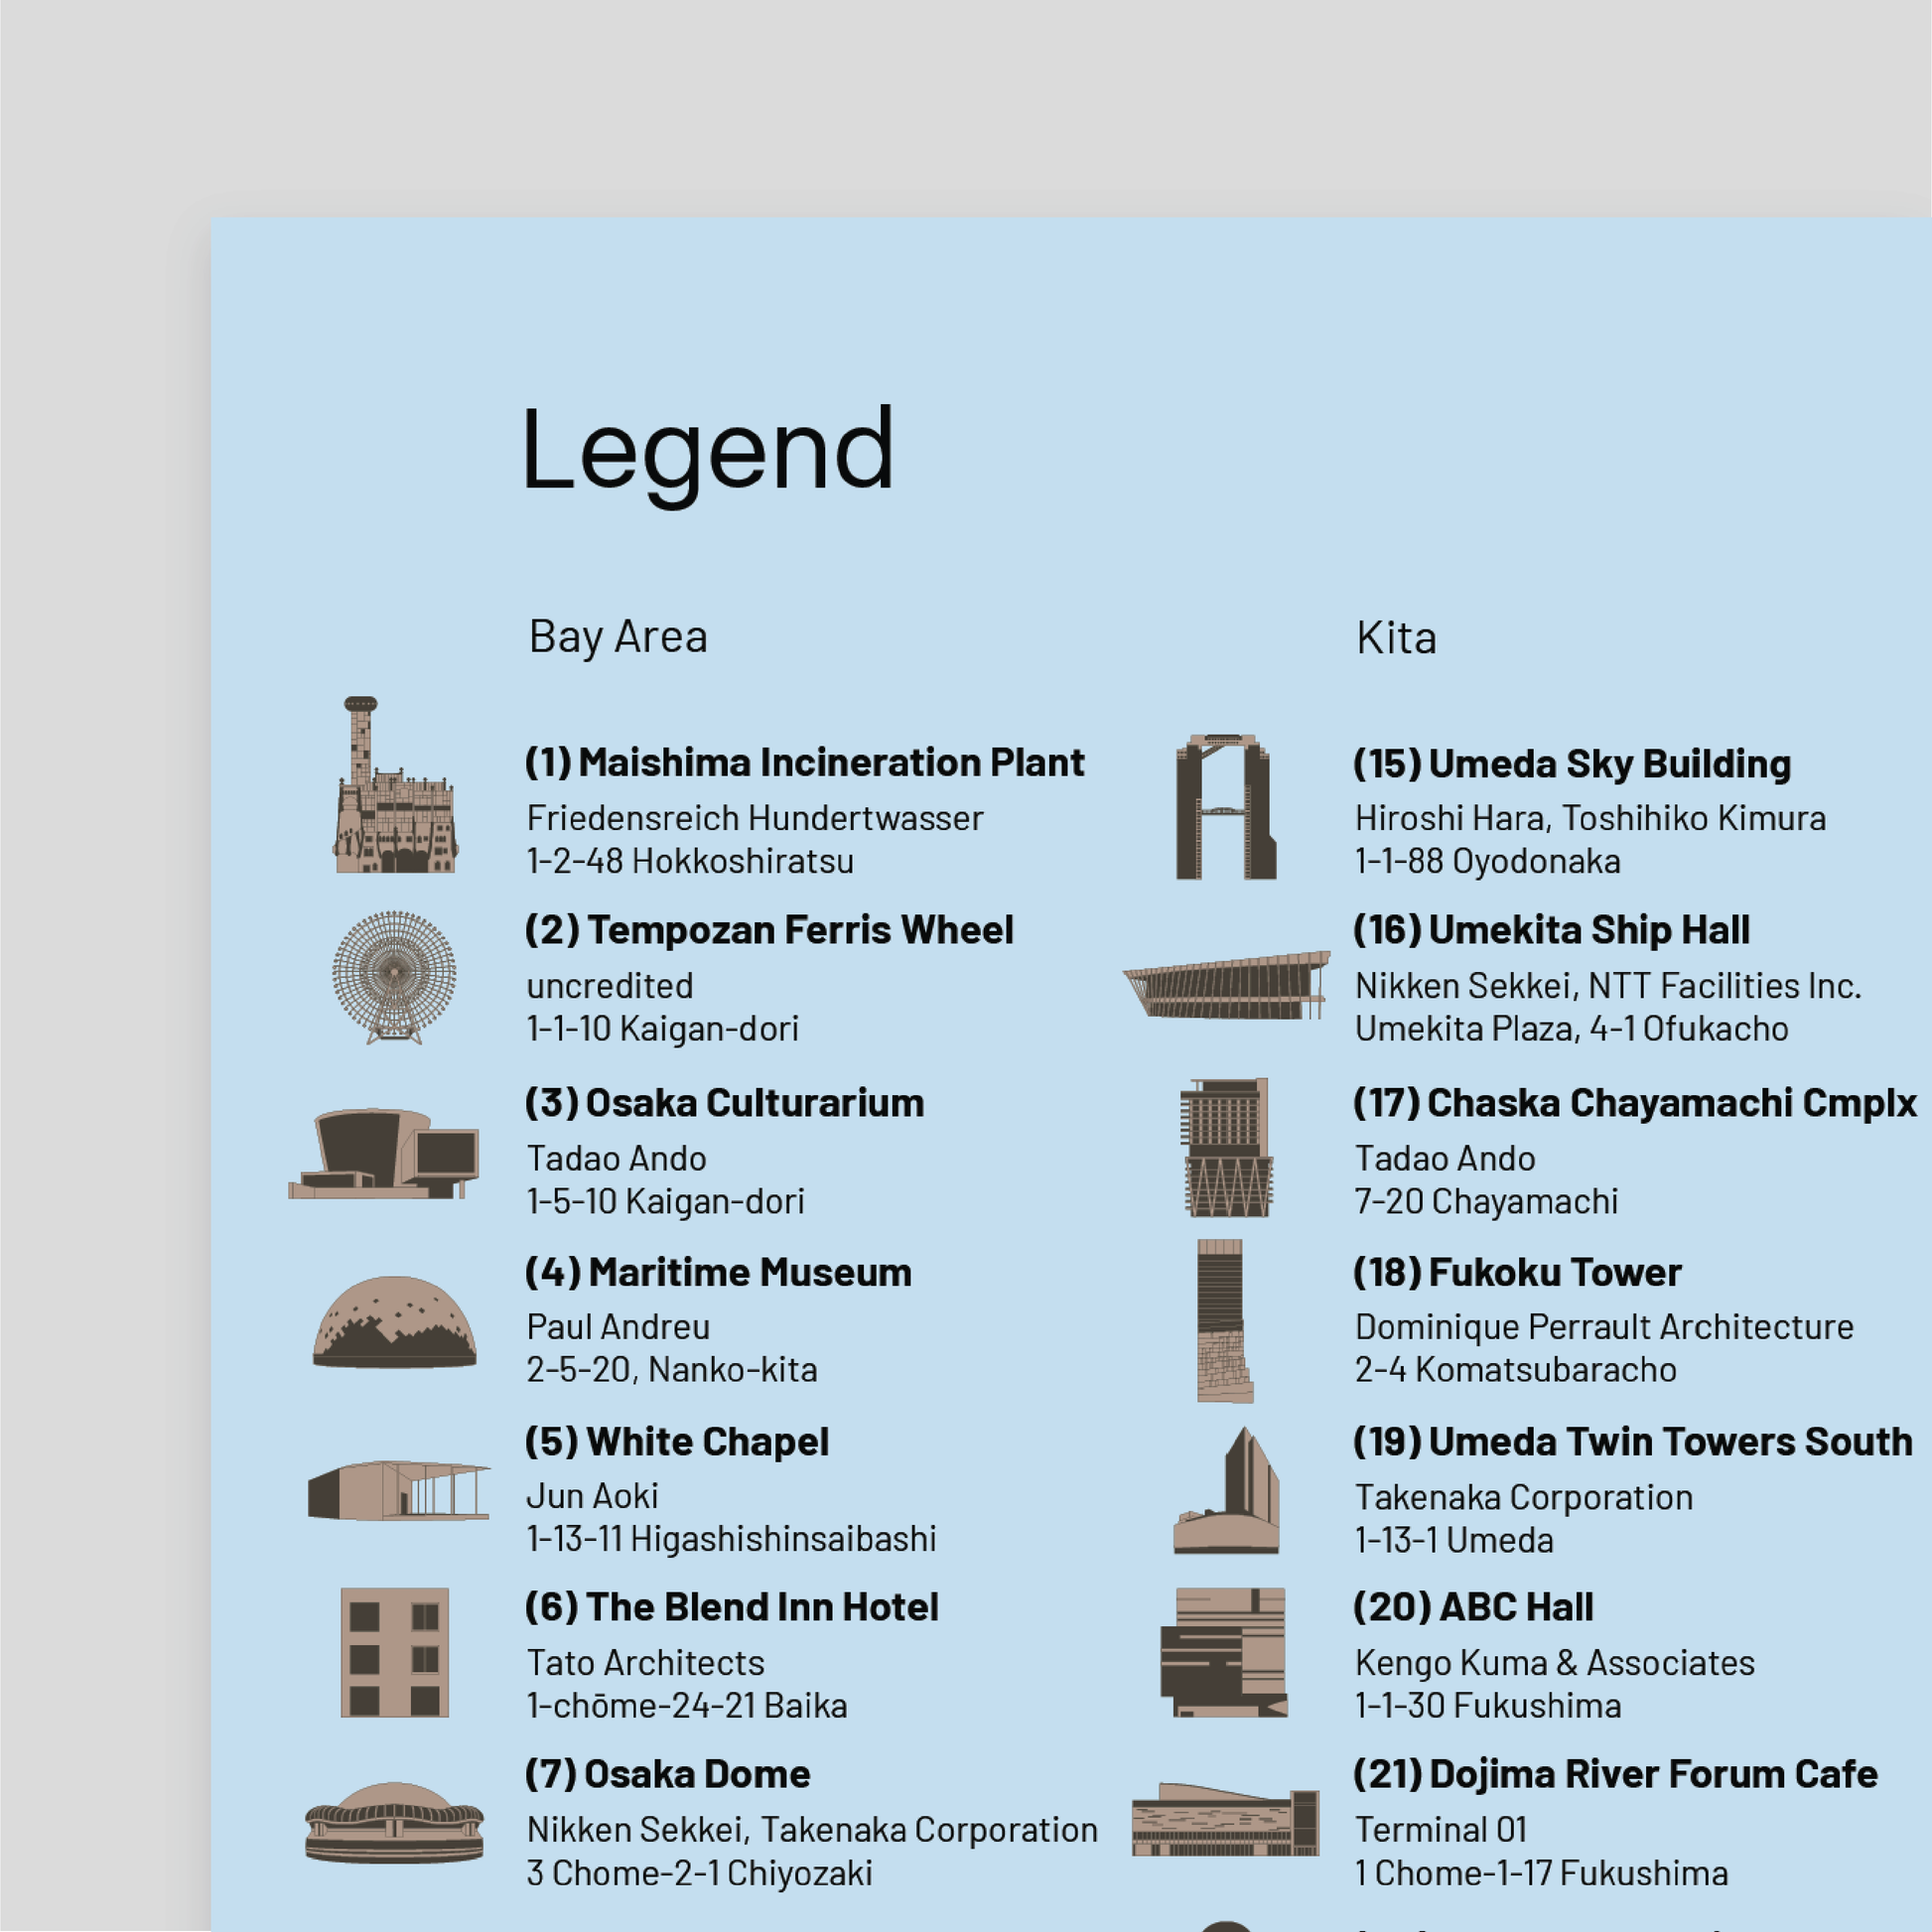Select the Bay Area section heading
Screen dimensions: 1932x1932
[617, 636]
